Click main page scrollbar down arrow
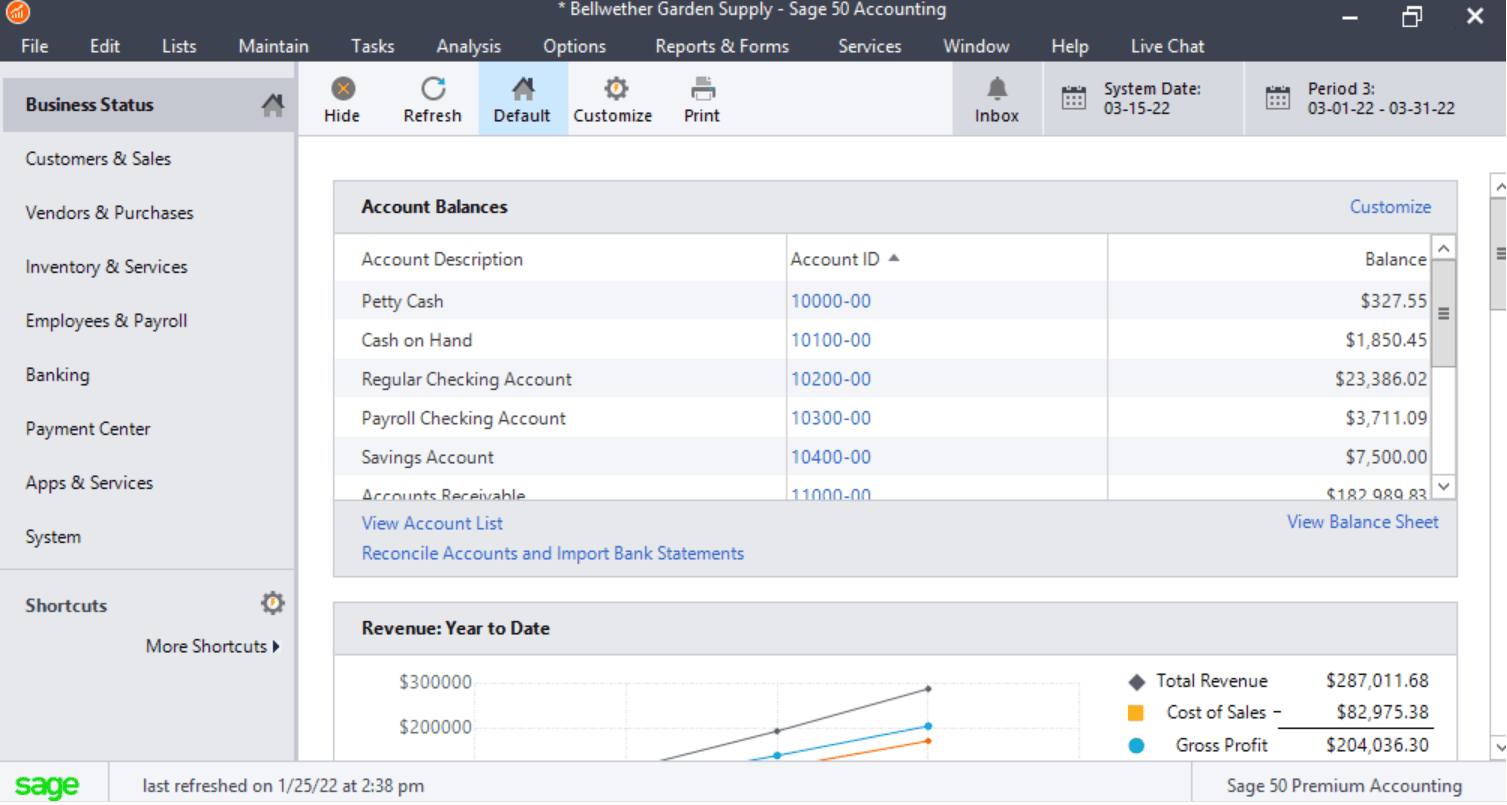Screen dimensions: 1507x805 point(1498,746)
